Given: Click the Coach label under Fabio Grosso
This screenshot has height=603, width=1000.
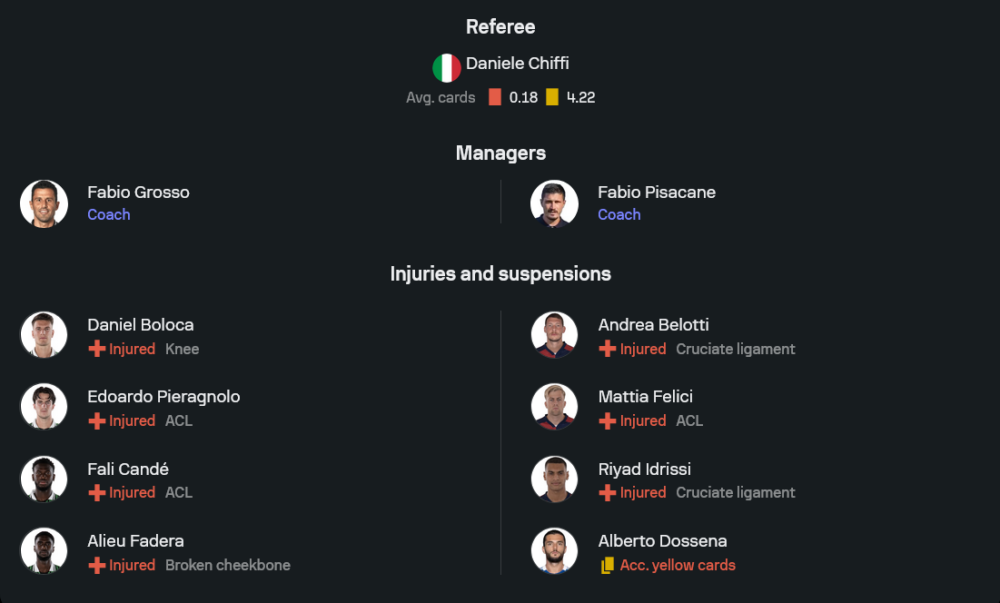Looking at the screenshot, I should [x=109, y=215].
